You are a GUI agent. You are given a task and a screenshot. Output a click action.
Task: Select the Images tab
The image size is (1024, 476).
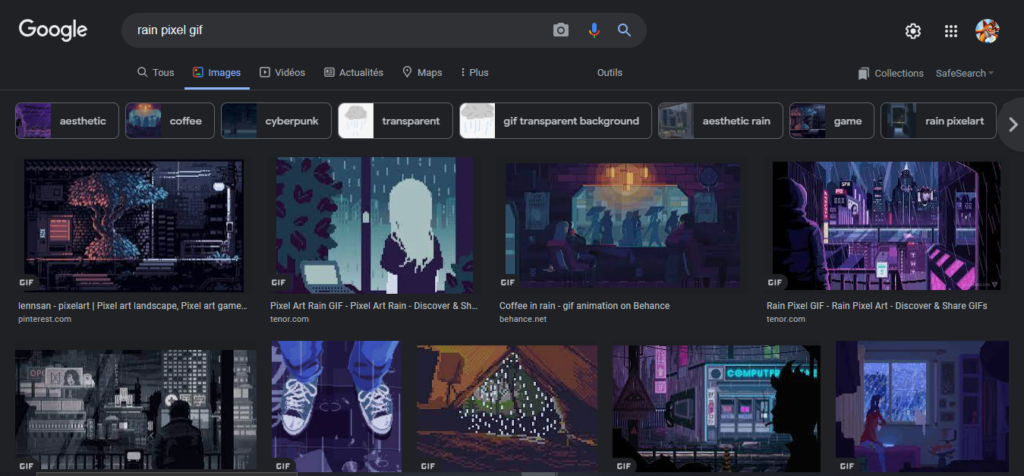[x=217, y=72]
